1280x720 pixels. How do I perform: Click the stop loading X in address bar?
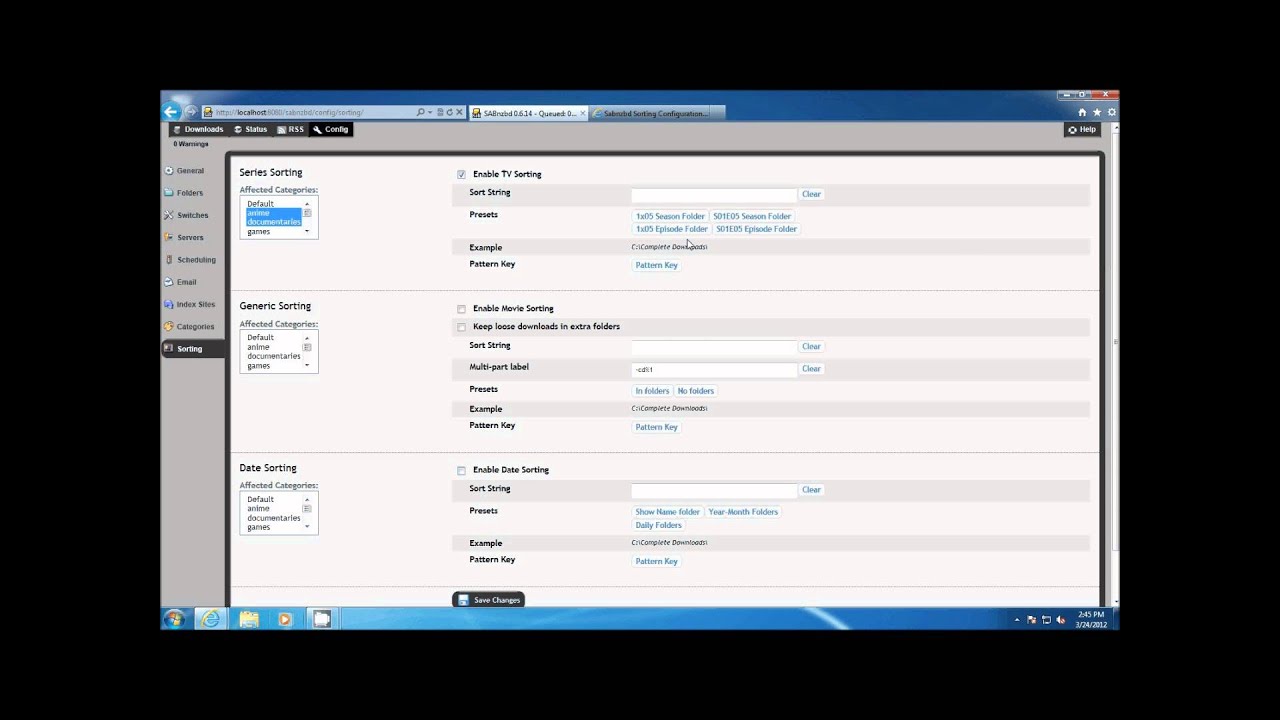(x=459, y=113)
